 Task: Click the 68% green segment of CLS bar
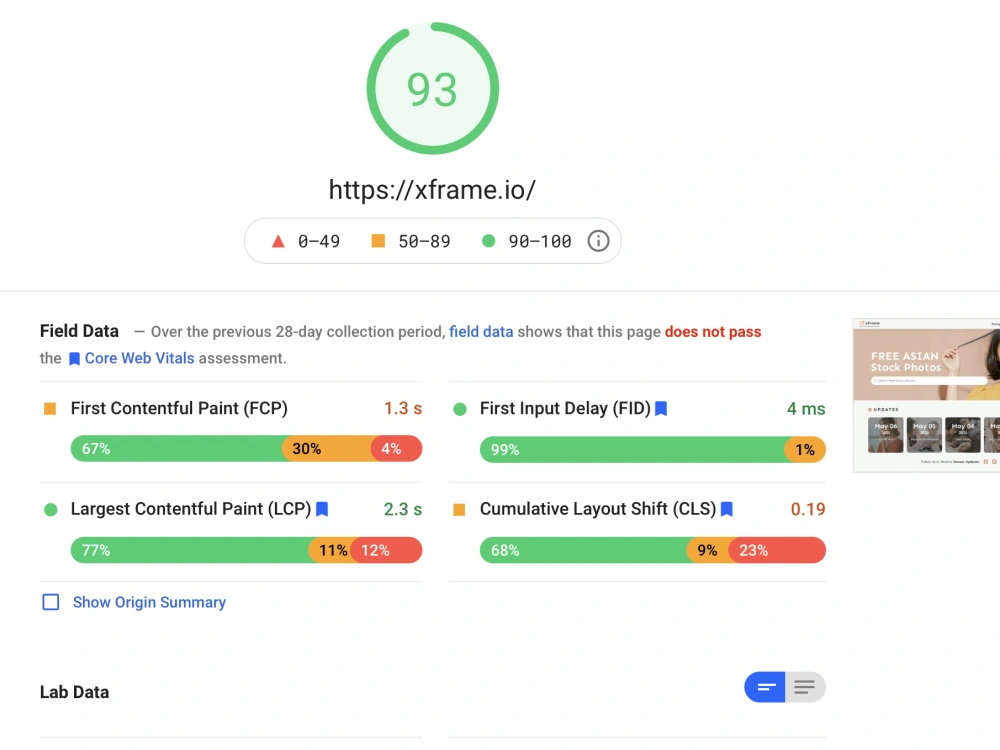(584, 550)
